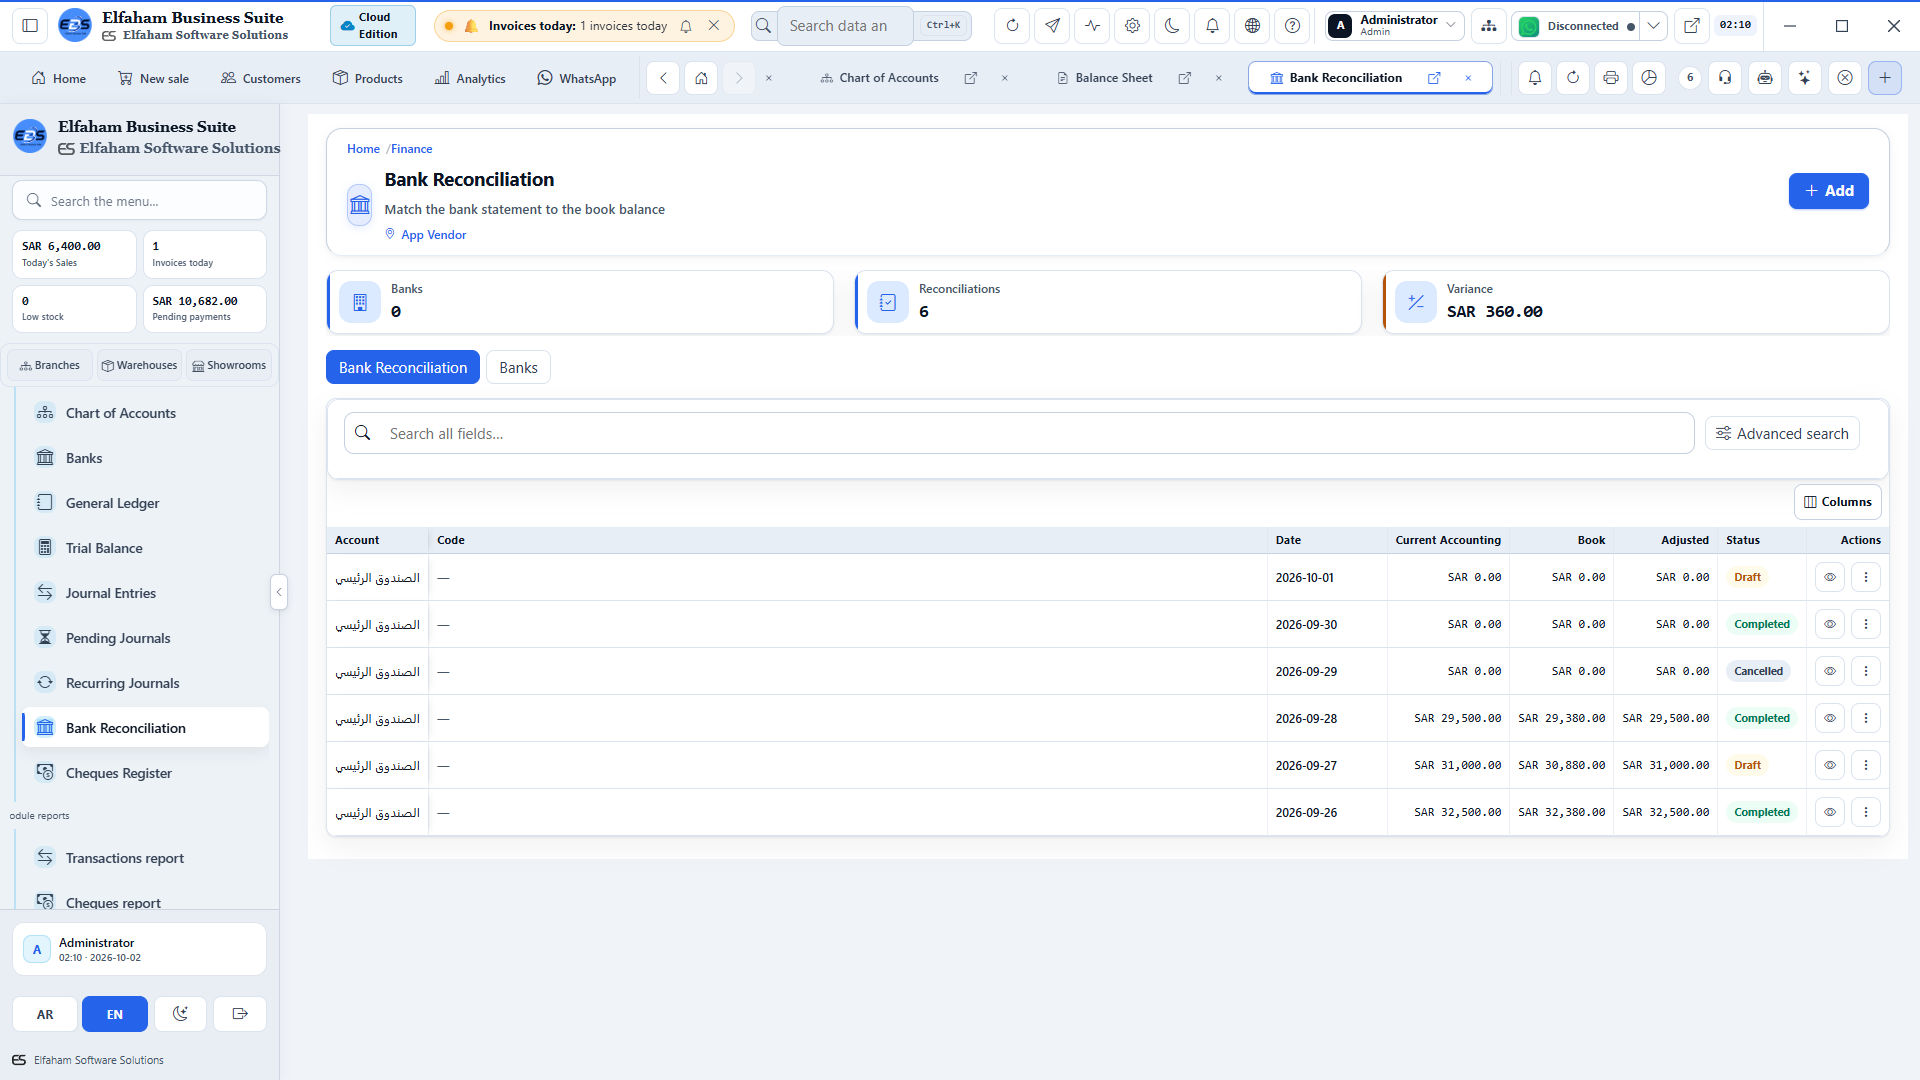
Task: Click the paper plane send icon
Action: pyautogui.click(x=1052, y=26)
